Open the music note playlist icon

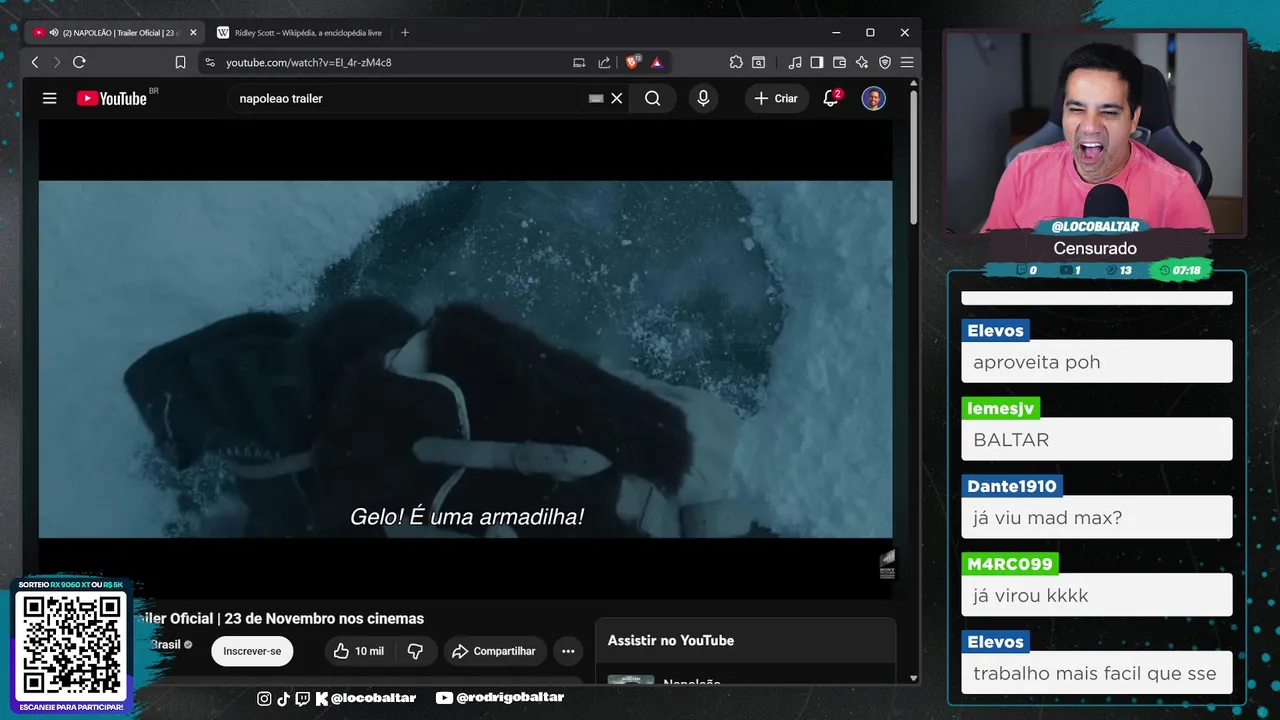pos(795,62)
